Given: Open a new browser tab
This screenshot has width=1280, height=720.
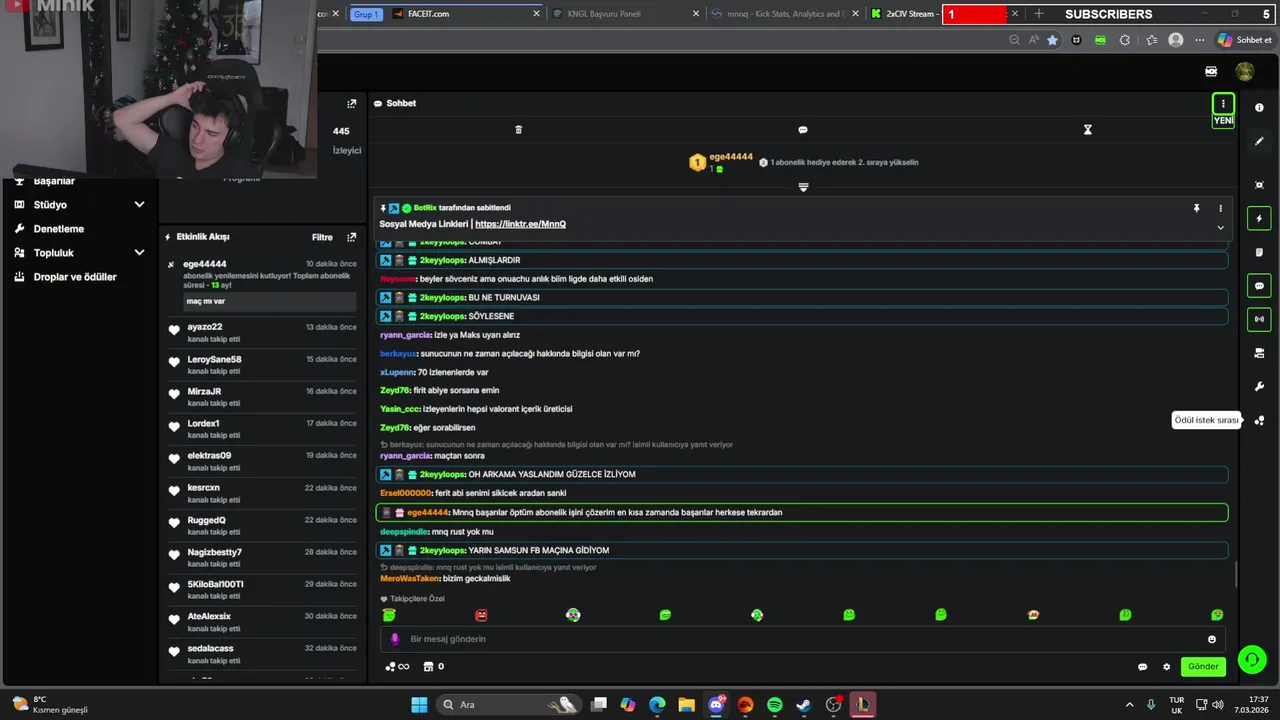Looking at the screenshot, I should tap(1039, 14).
